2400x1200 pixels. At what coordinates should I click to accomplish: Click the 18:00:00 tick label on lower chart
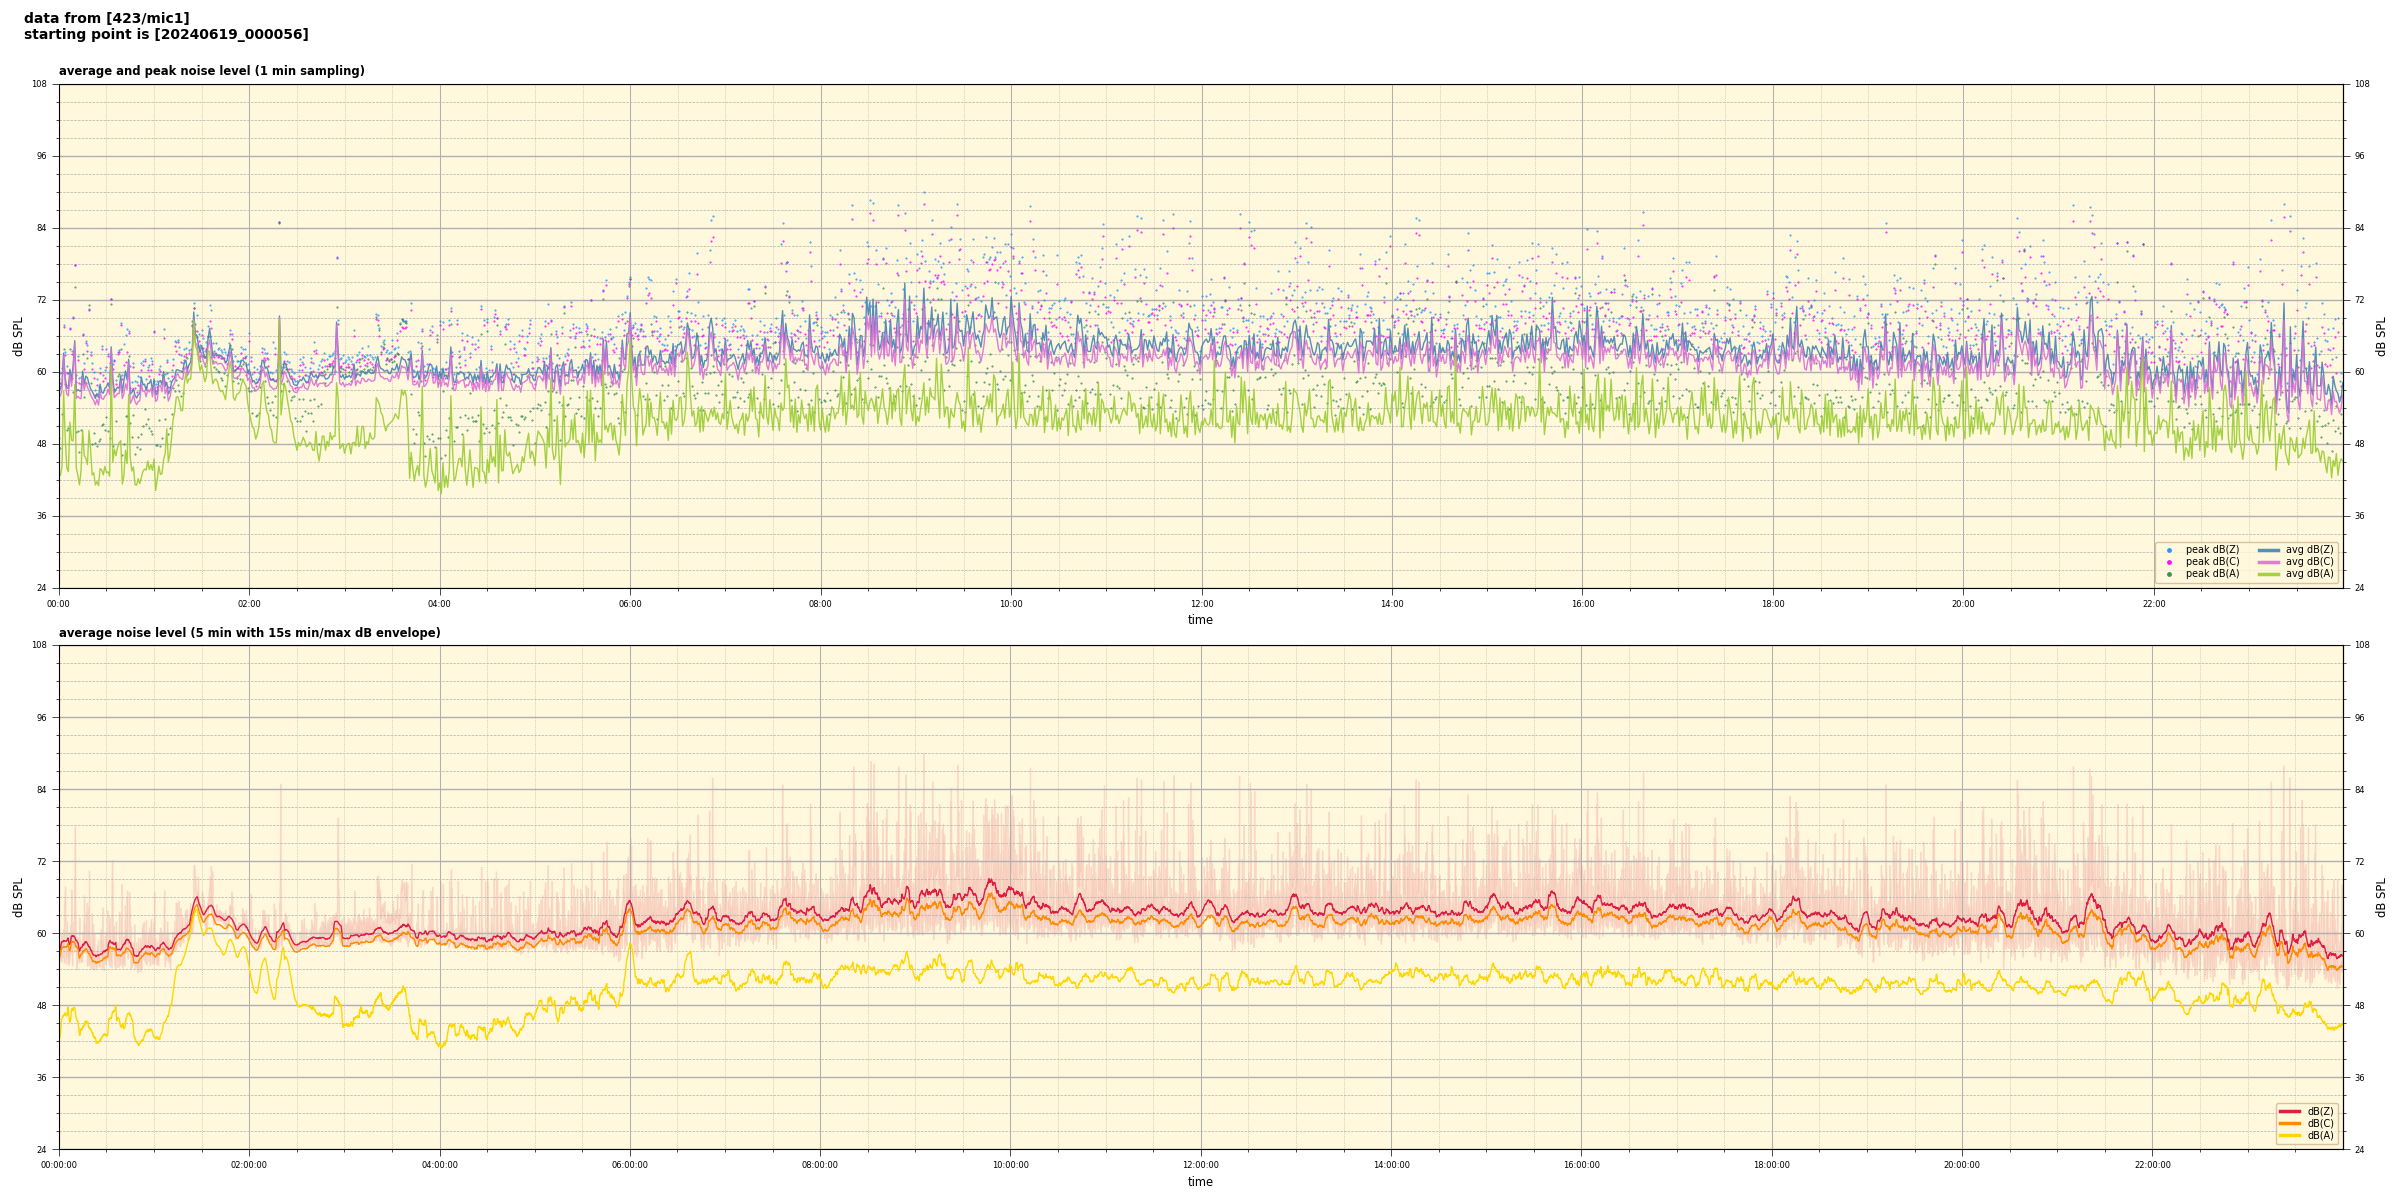click(1772, 1165)
